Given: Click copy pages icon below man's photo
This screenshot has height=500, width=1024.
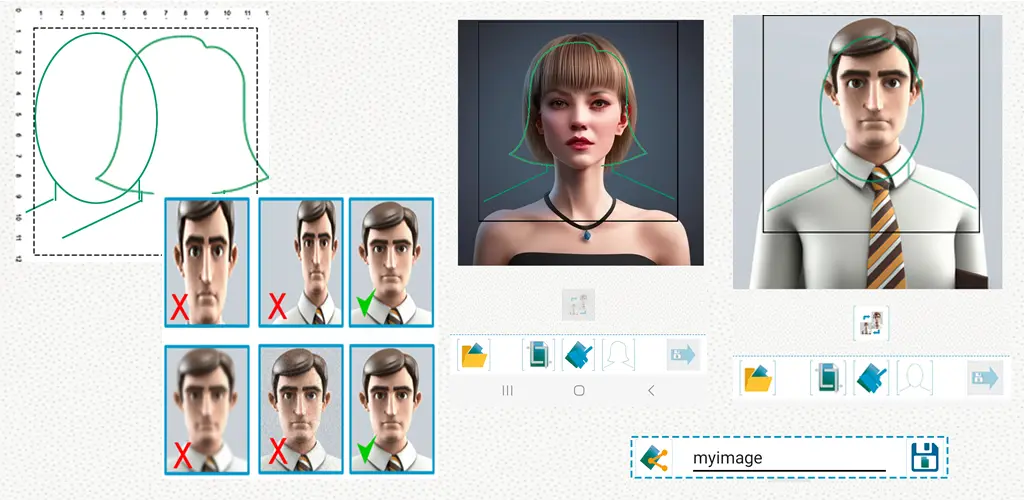Looking at the screenshot, I should [828, 378].
